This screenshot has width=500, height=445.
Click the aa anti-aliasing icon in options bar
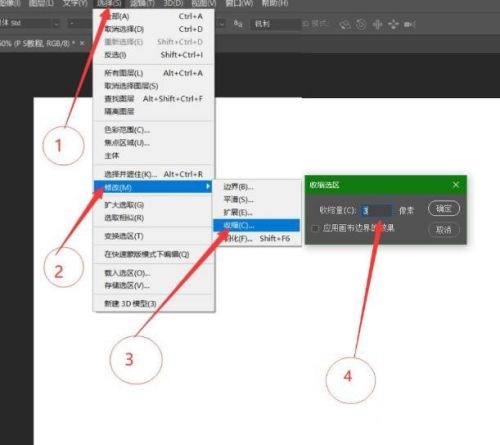[238, 24]
